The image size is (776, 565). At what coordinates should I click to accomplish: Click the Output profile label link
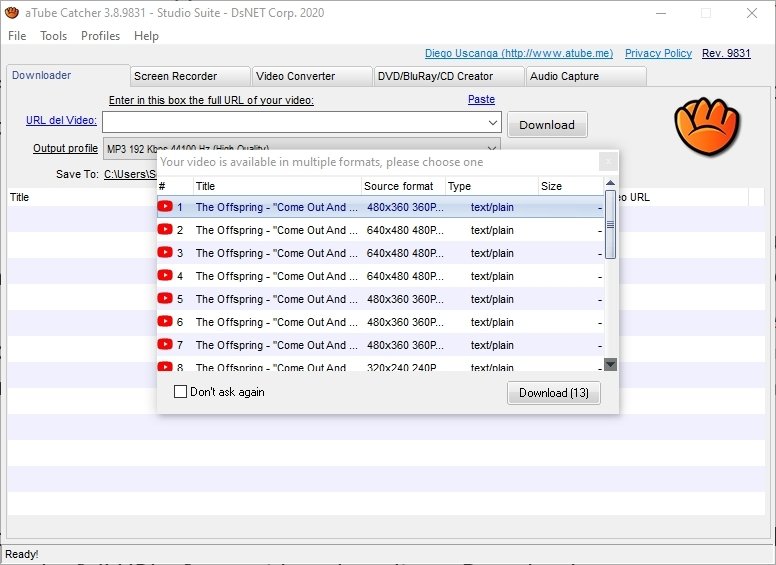coord(65,148)
